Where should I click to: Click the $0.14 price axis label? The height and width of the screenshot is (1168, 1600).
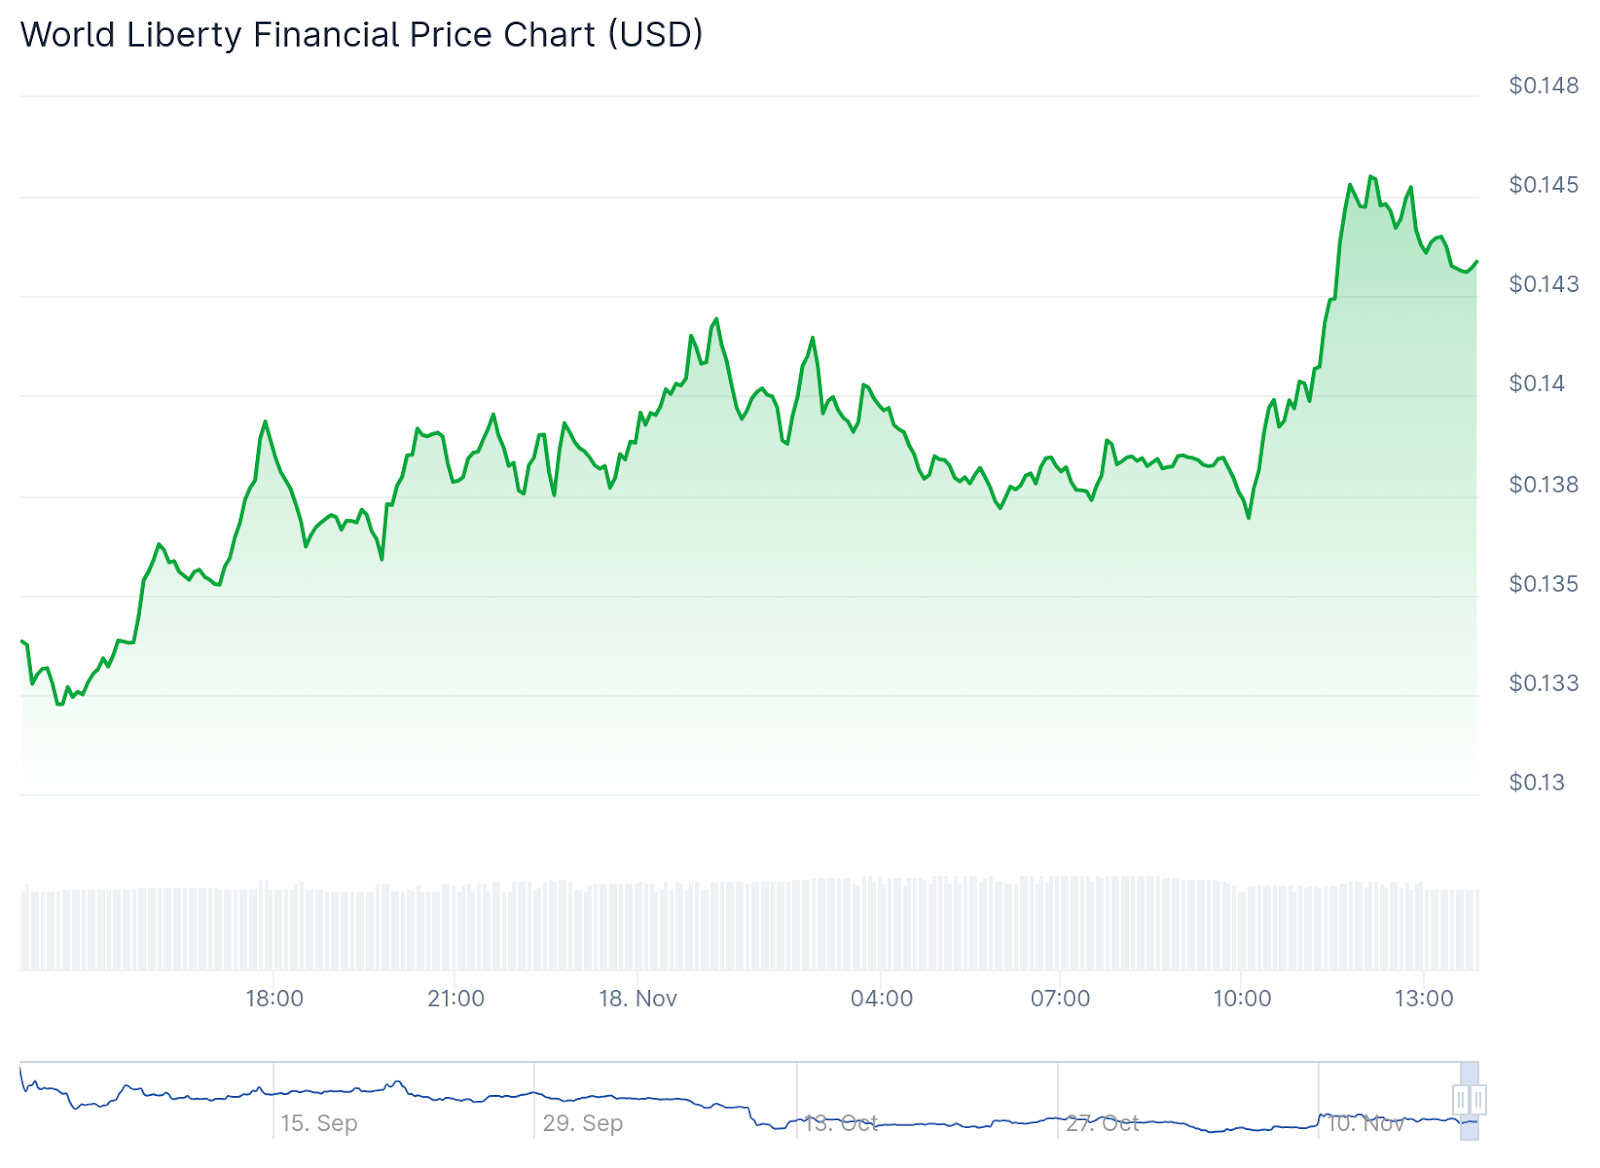point(1537,384)
